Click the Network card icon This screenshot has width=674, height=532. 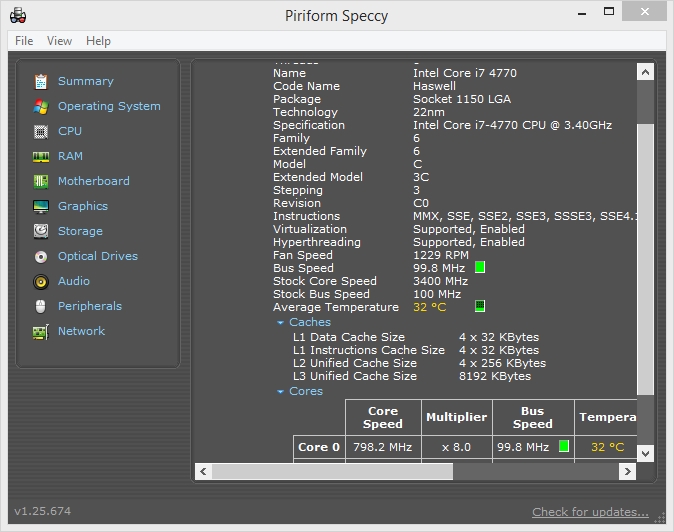[x=41, y=332]
